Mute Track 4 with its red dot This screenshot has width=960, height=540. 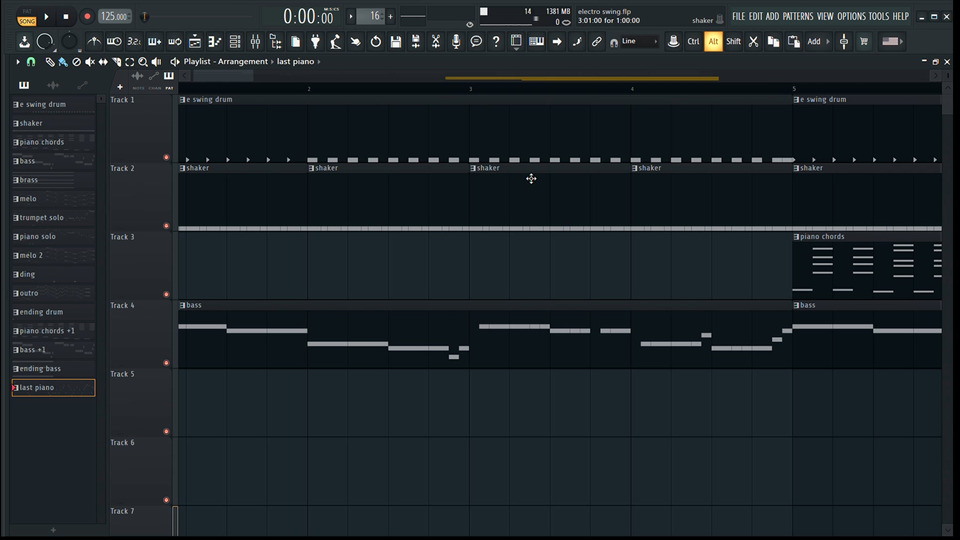click(x=166, y=363)
